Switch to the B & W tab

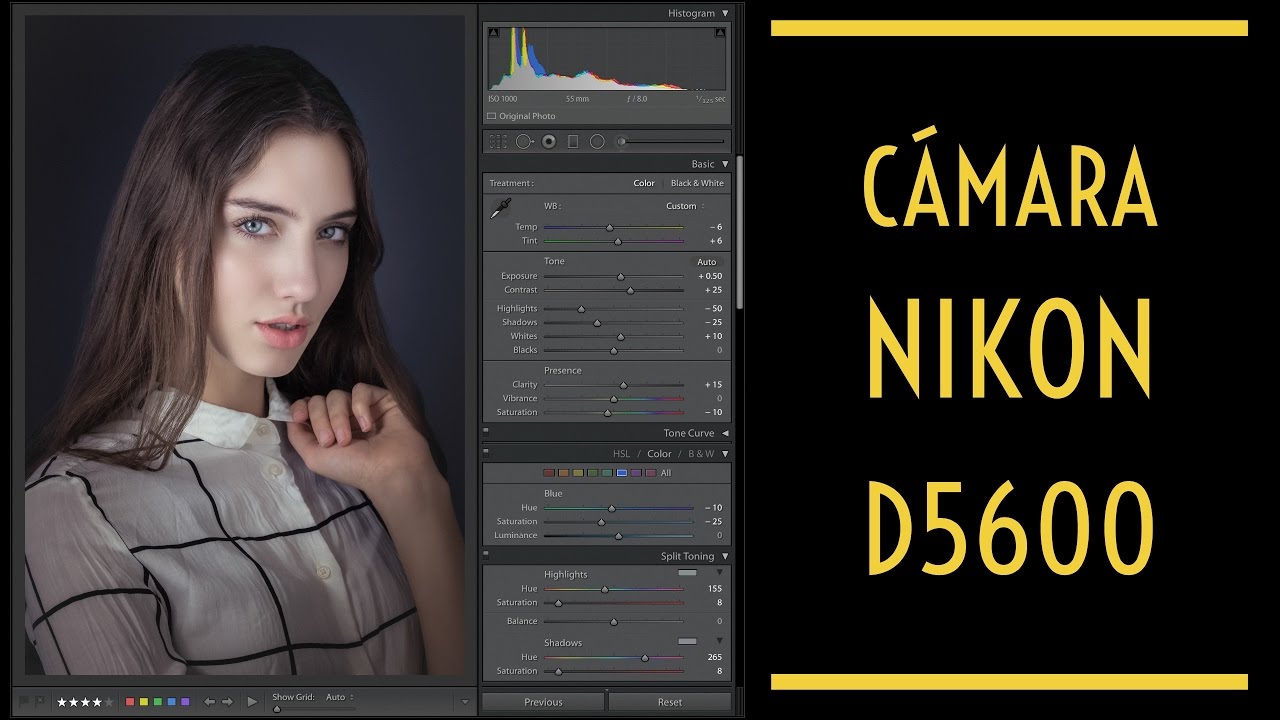click(701, 454)
